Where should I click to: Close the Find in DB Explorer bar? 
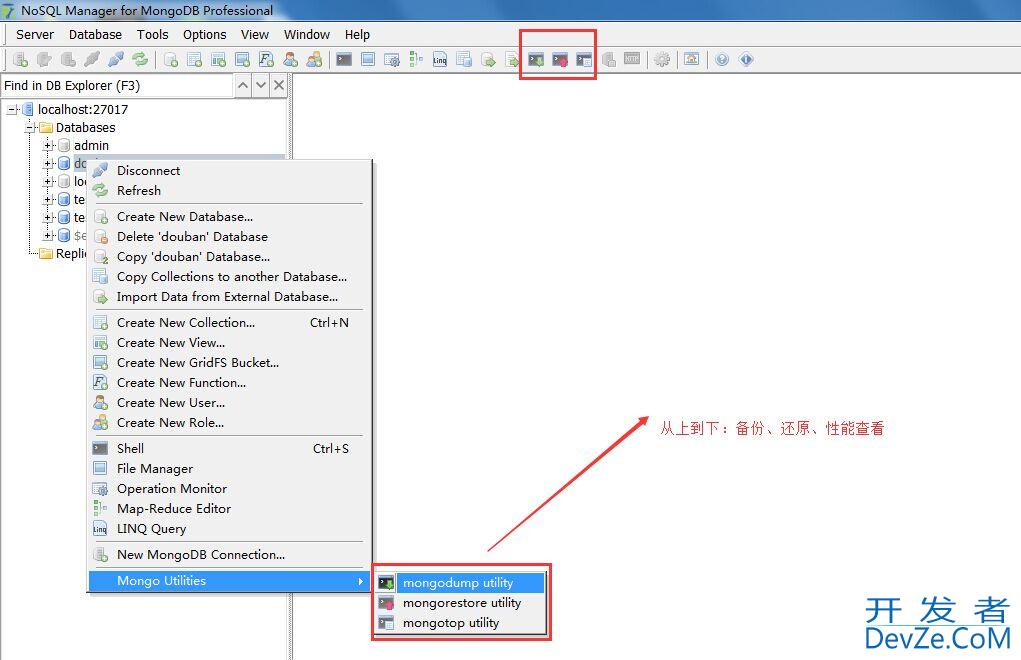tap(279, 85)
